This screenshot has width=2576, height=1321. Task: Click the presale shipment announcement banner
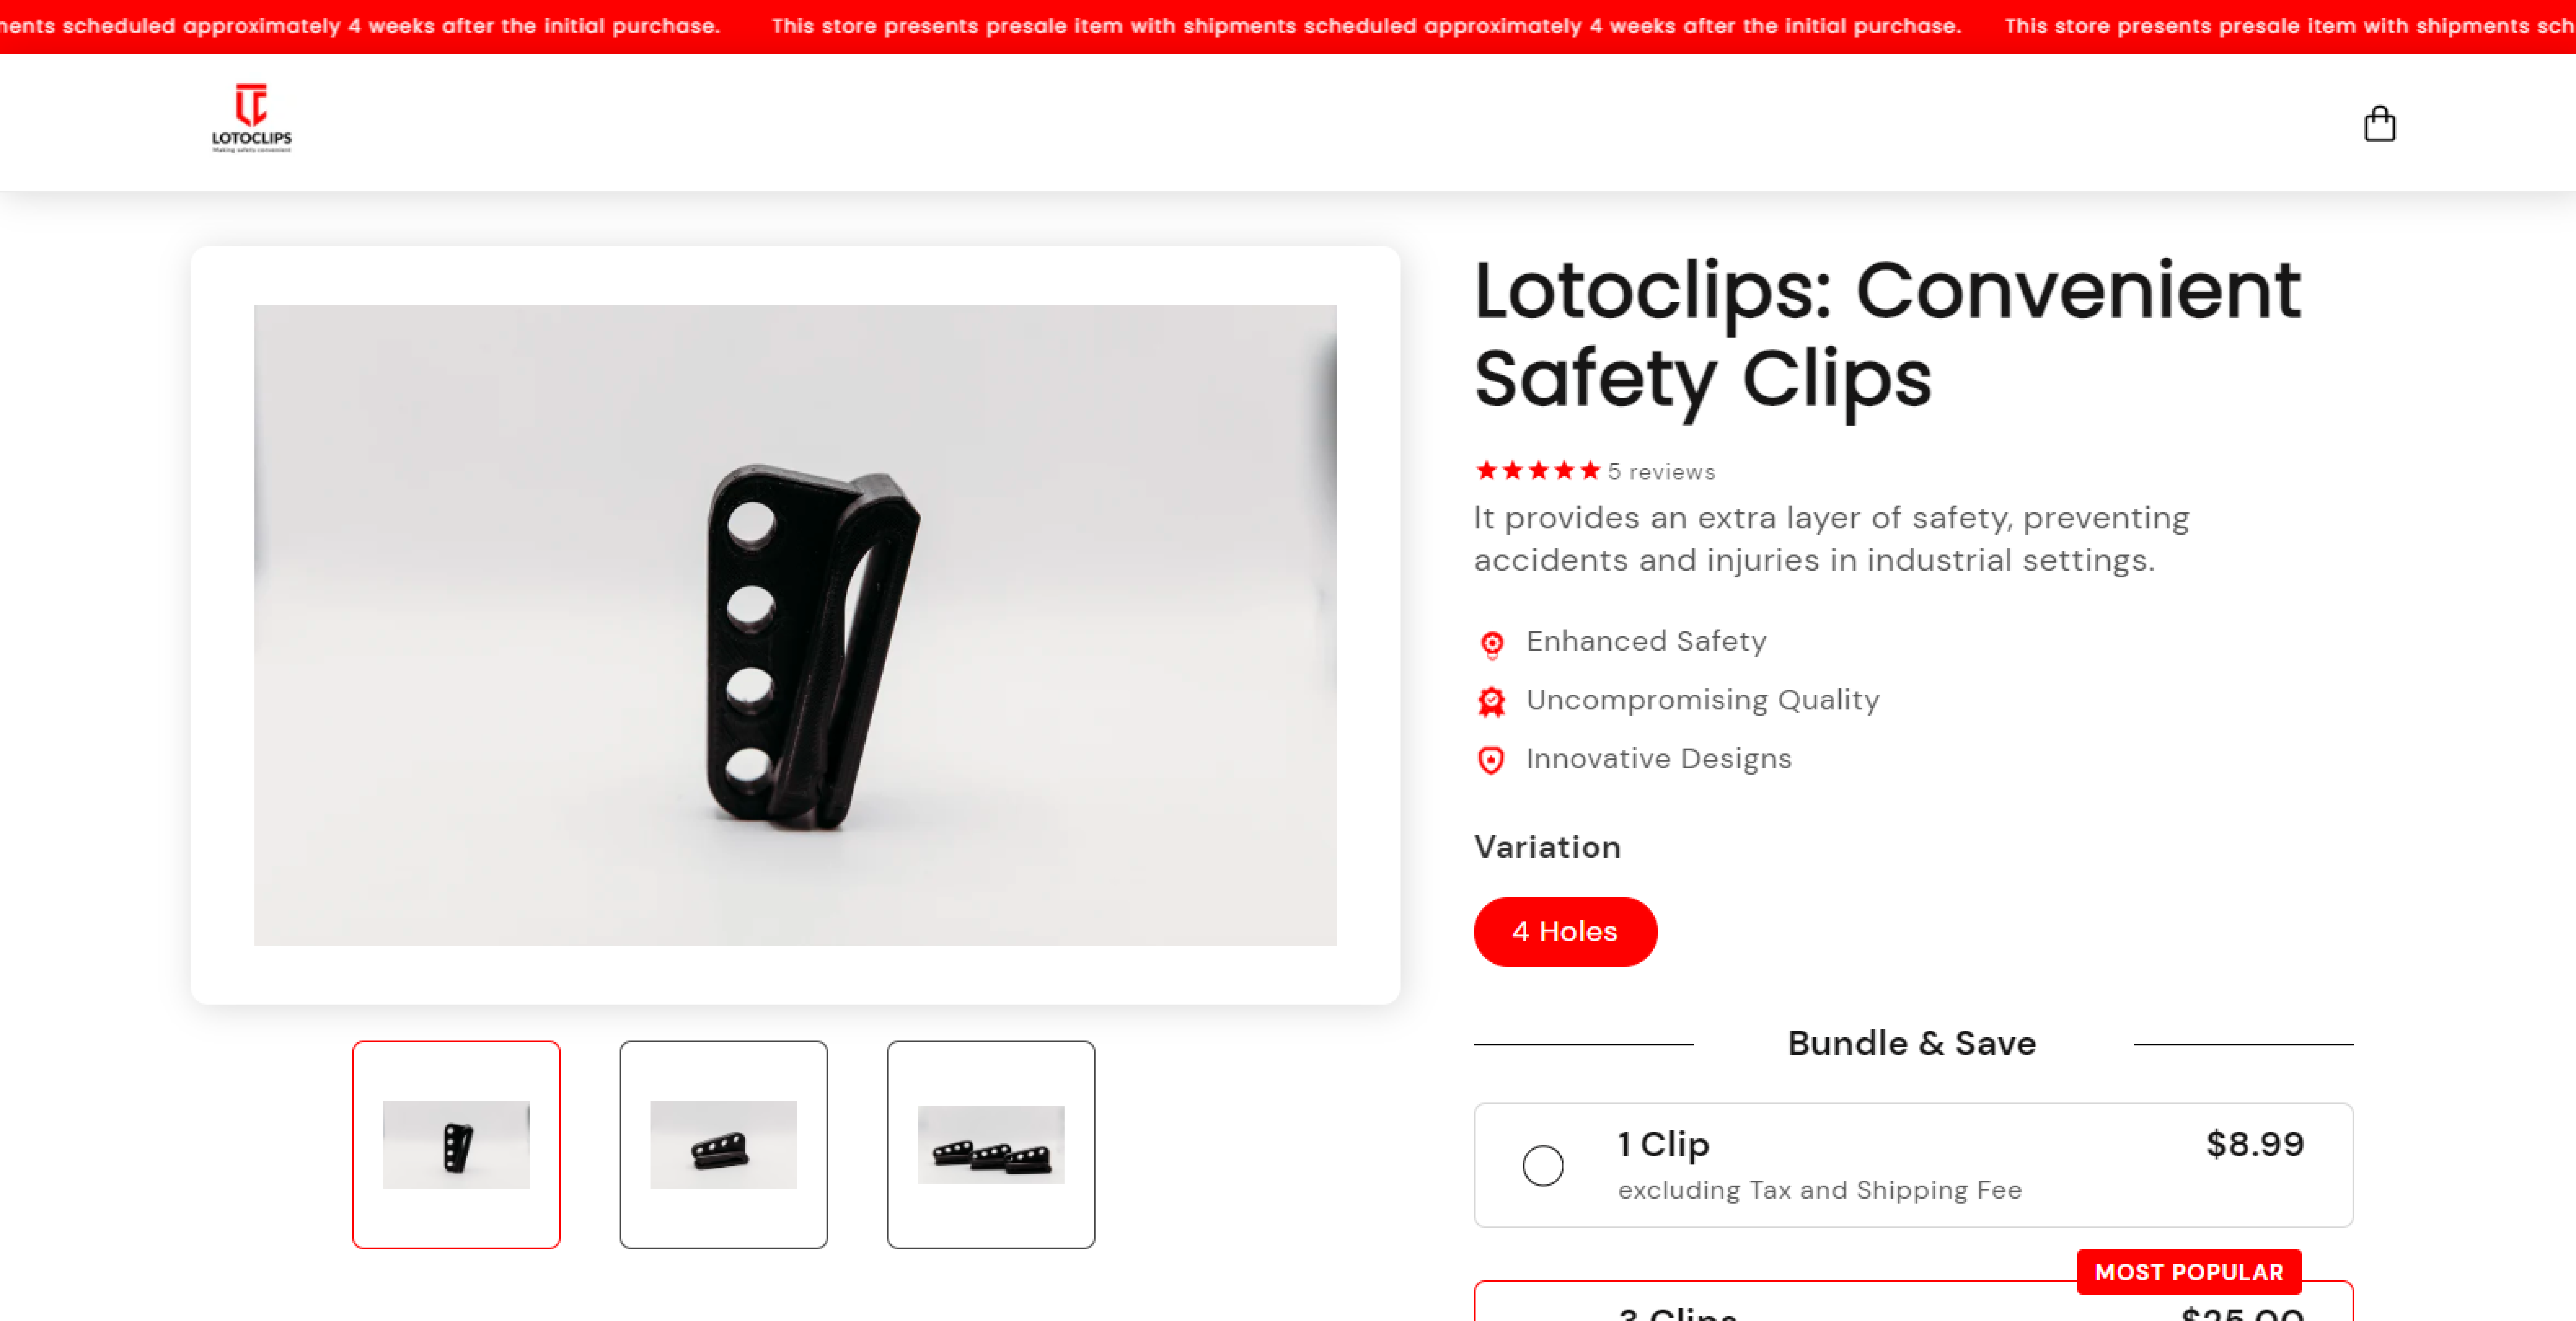click(x=1288, y=26)
